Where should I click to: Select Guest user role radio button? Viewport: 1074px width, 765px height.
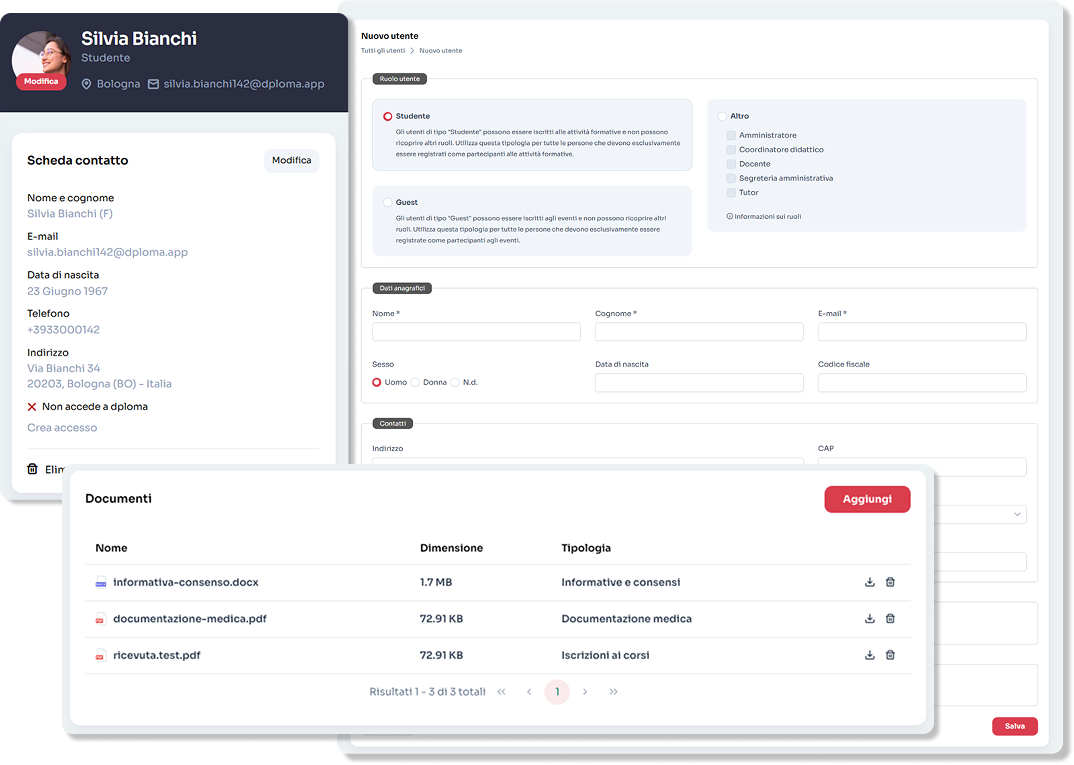coord(388,203)
